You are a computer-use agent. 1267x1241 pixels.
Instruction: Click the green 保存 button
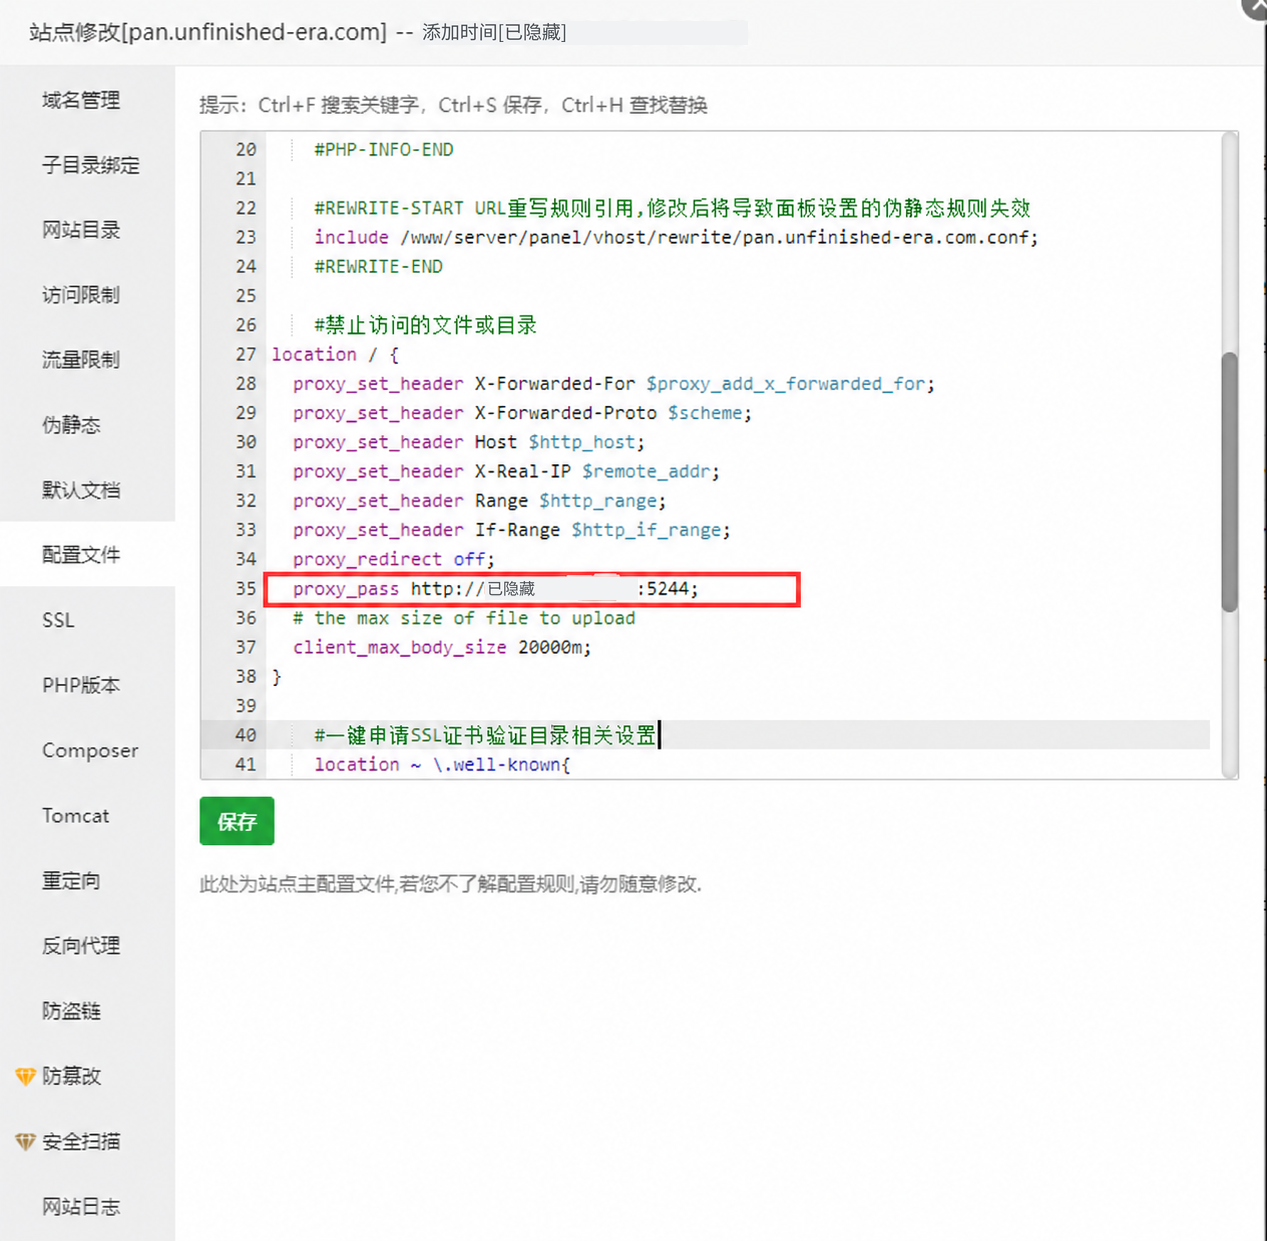click(237, 821)
